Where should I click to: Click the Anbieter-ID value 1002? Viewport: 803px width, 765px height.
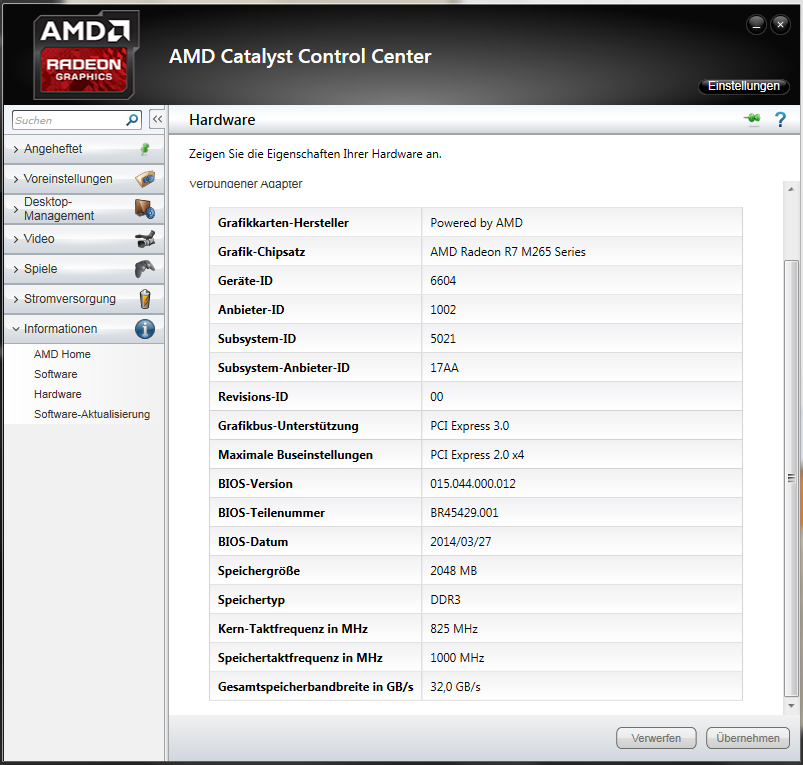pyautogui.click(x=443, y=310)
